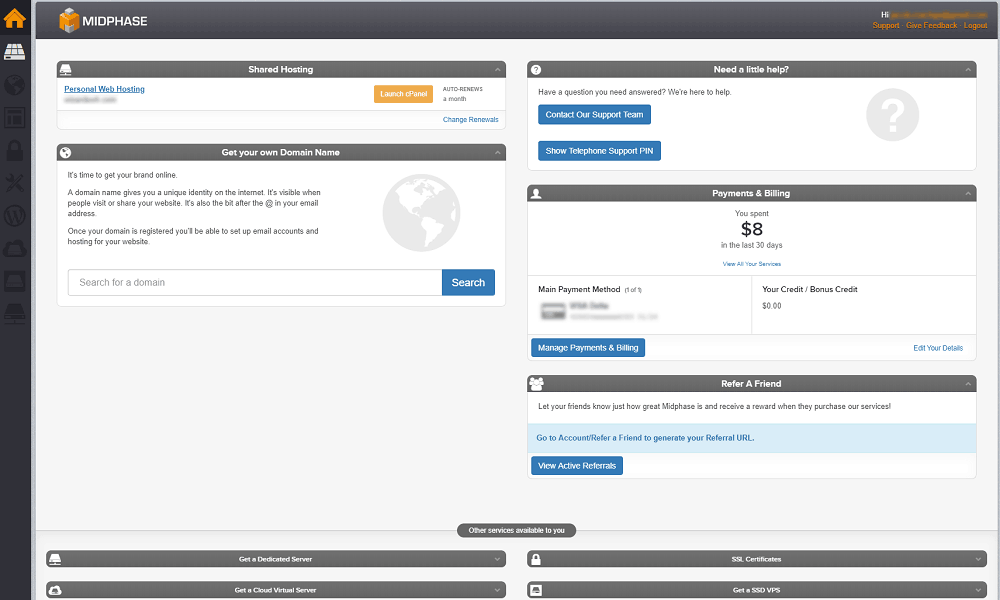1000x600 pixels.
Task: Click Manage Payments & Billing button
Action: (588, 348)
